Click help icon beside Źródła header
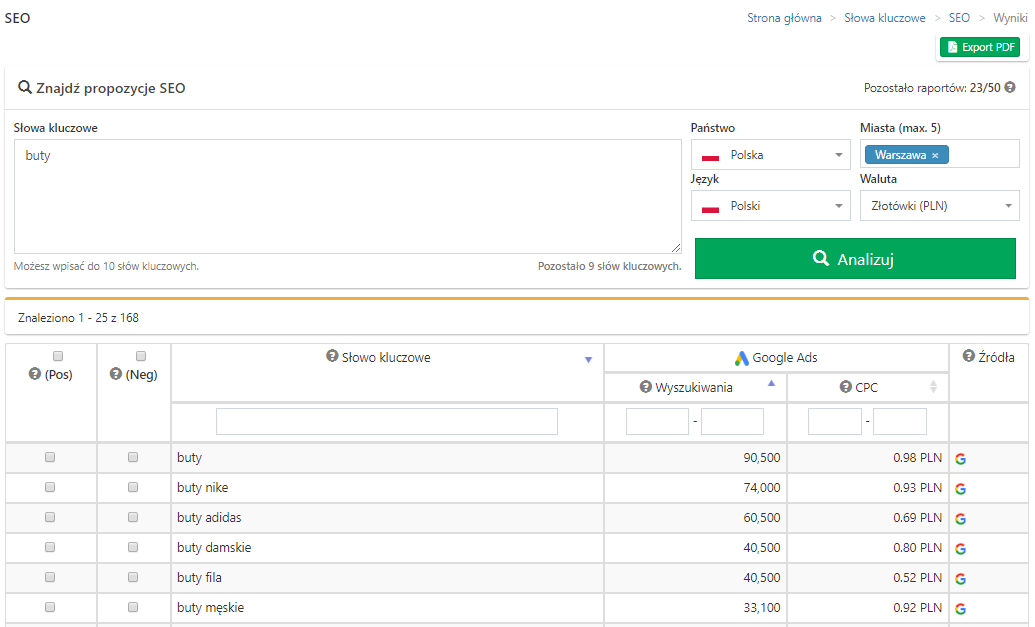 [968, 356]
